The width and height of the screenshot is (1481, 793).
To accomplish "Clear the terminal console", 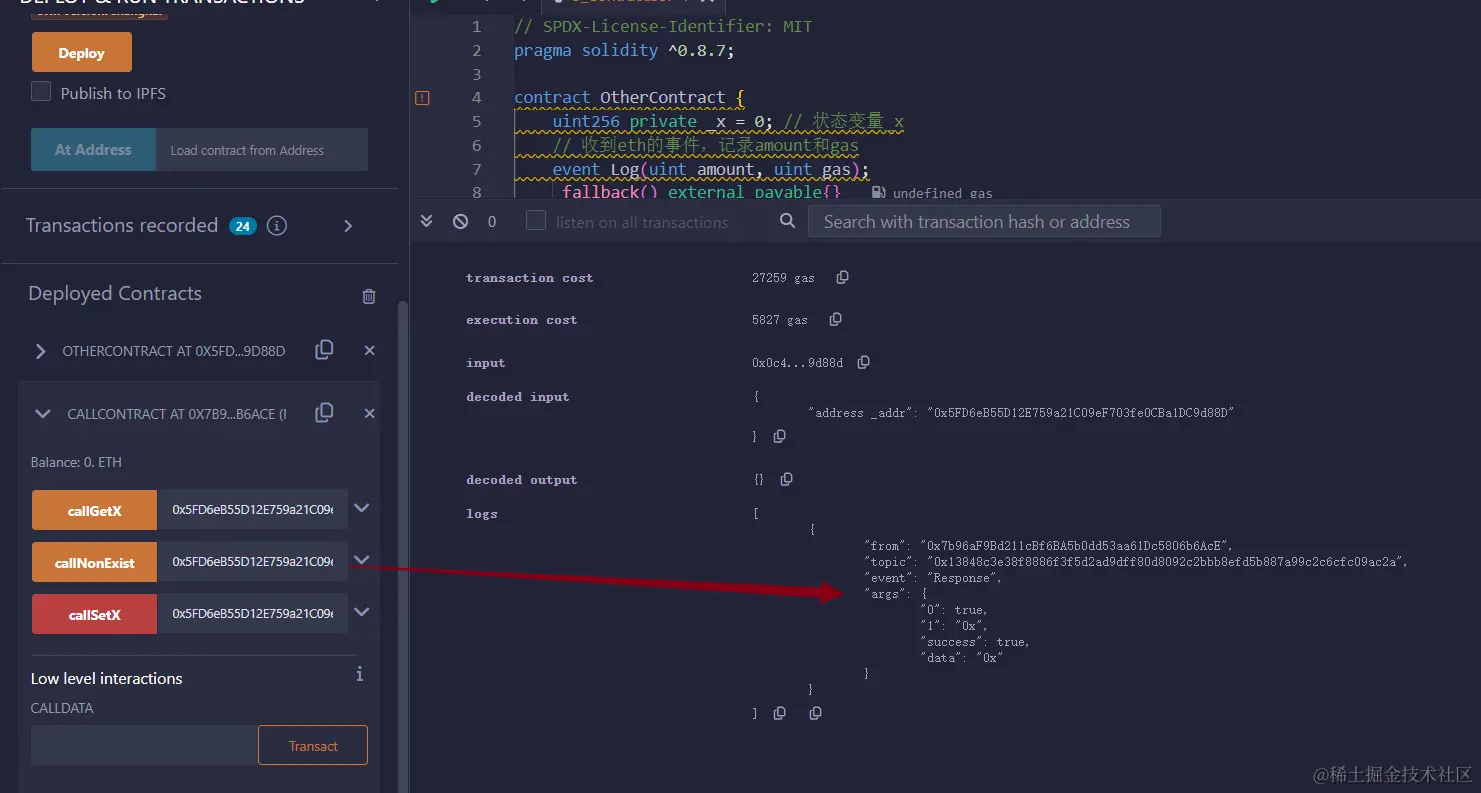I will 460,221.
